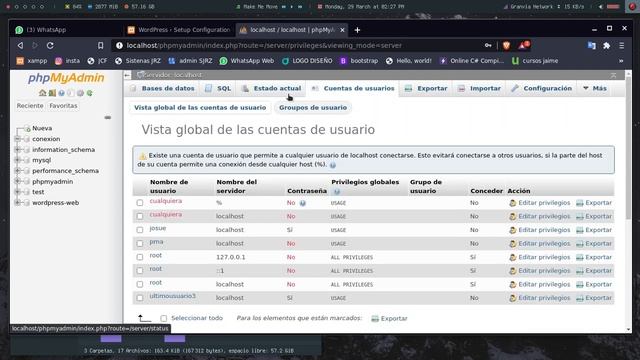The height and width of the screenshot is (360, 640).
Task: Open the Reciente sidebar tab
Action: (30, 106)
